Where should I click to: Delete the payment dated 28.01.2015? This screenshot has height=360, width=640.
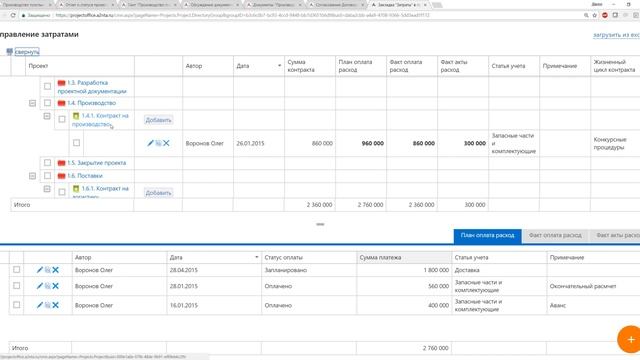point(56,286)
